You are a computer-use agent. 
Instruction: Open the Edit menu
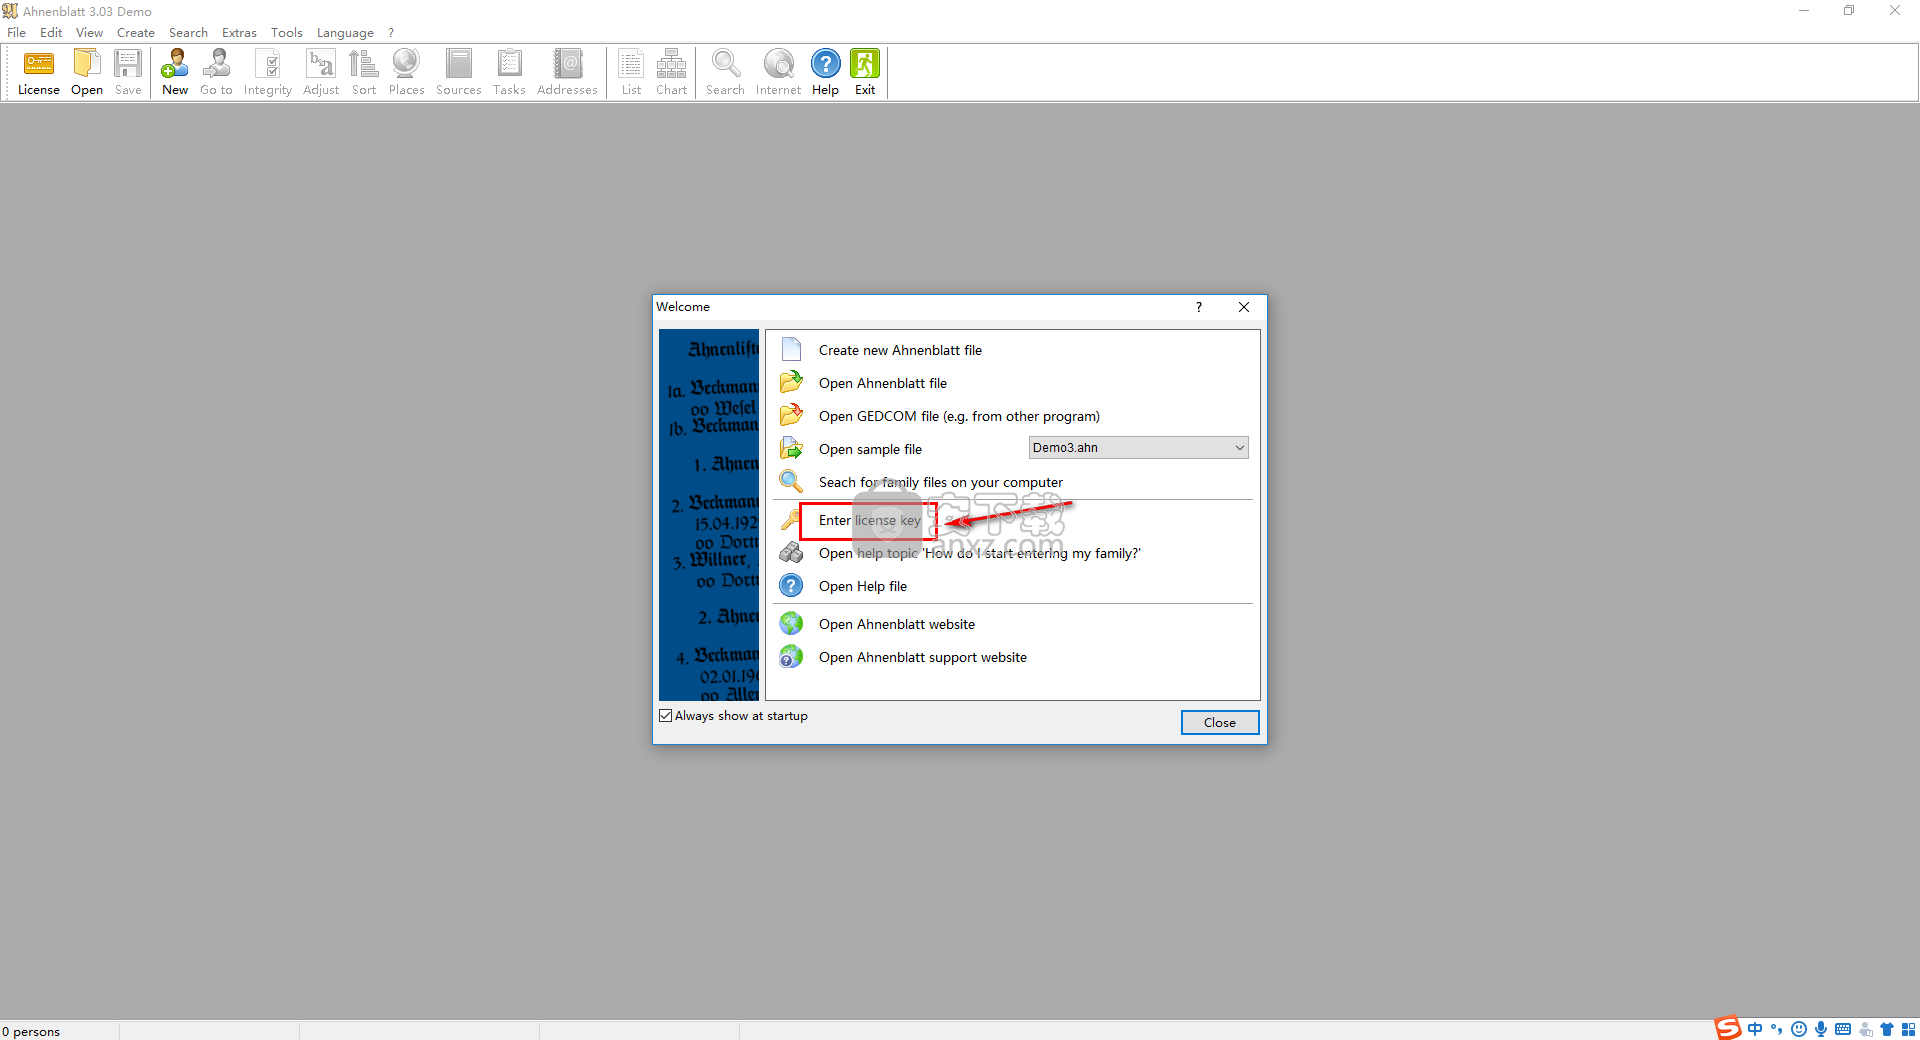click(51, 32)
